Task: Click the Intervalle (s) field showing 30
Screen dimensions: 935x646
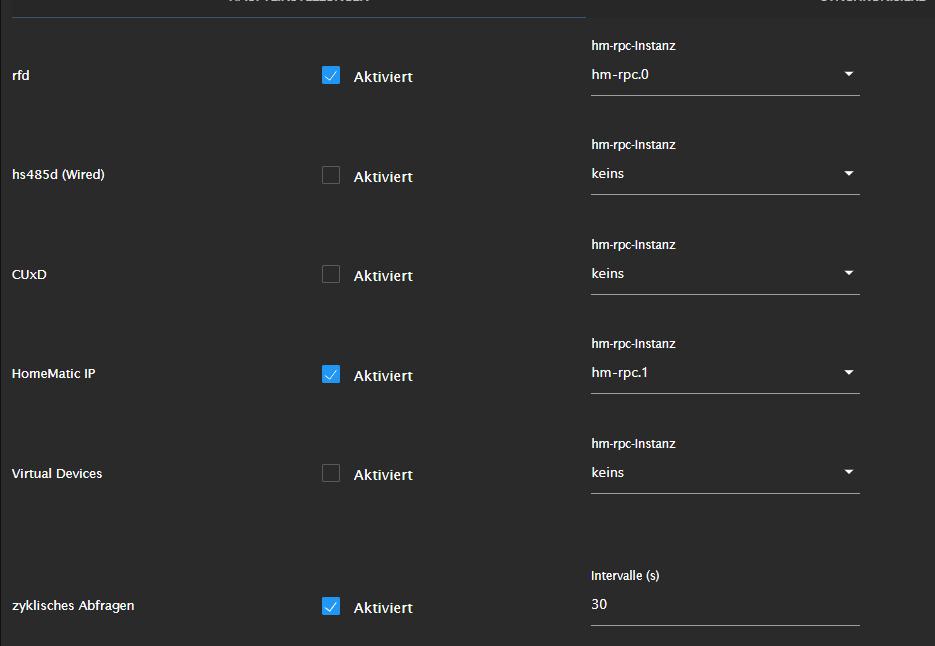Action: click(725, 604)
